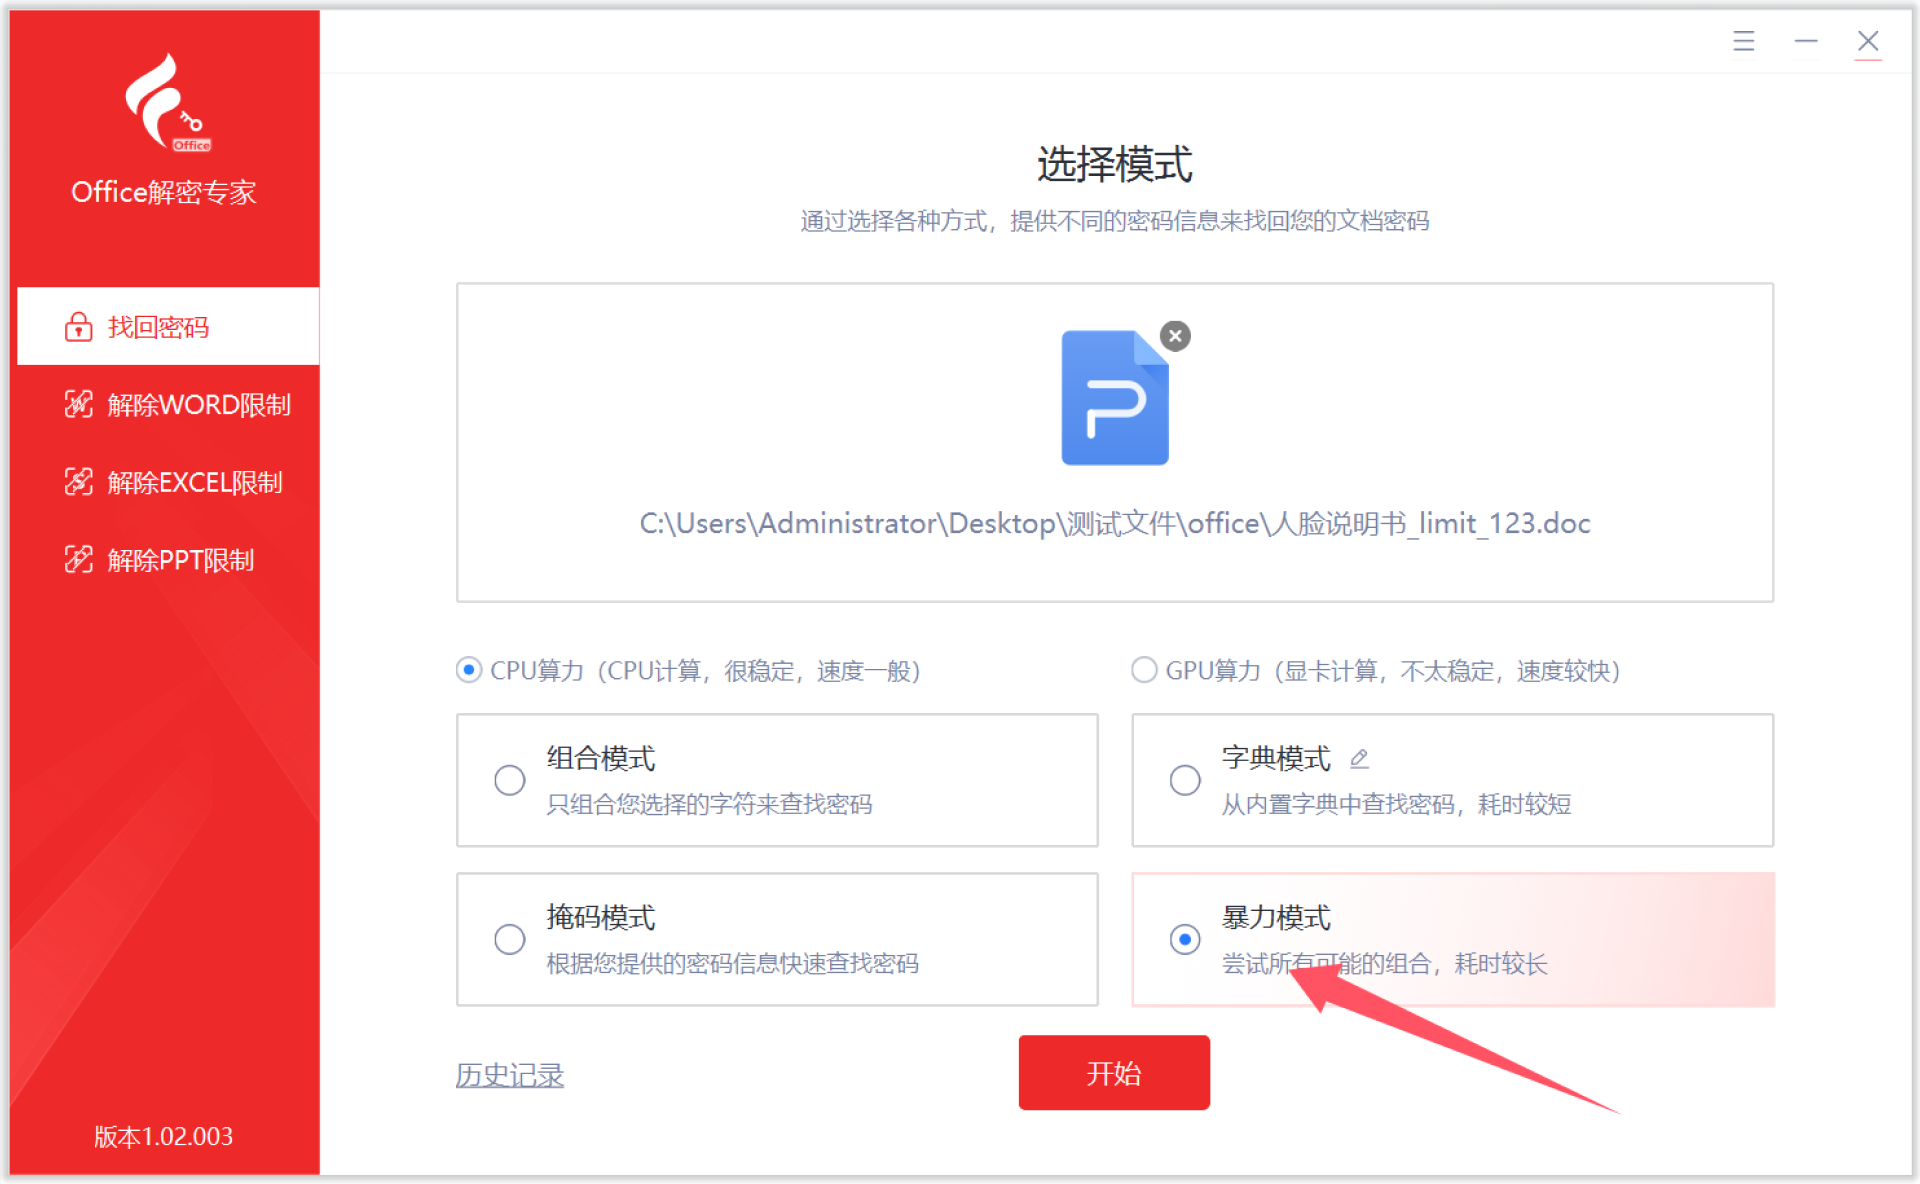Open the 解除PPT限制 sidebar tab
Image resolution: width=1920 pixels, height=1184 pixels.
[x=168, y=560]
